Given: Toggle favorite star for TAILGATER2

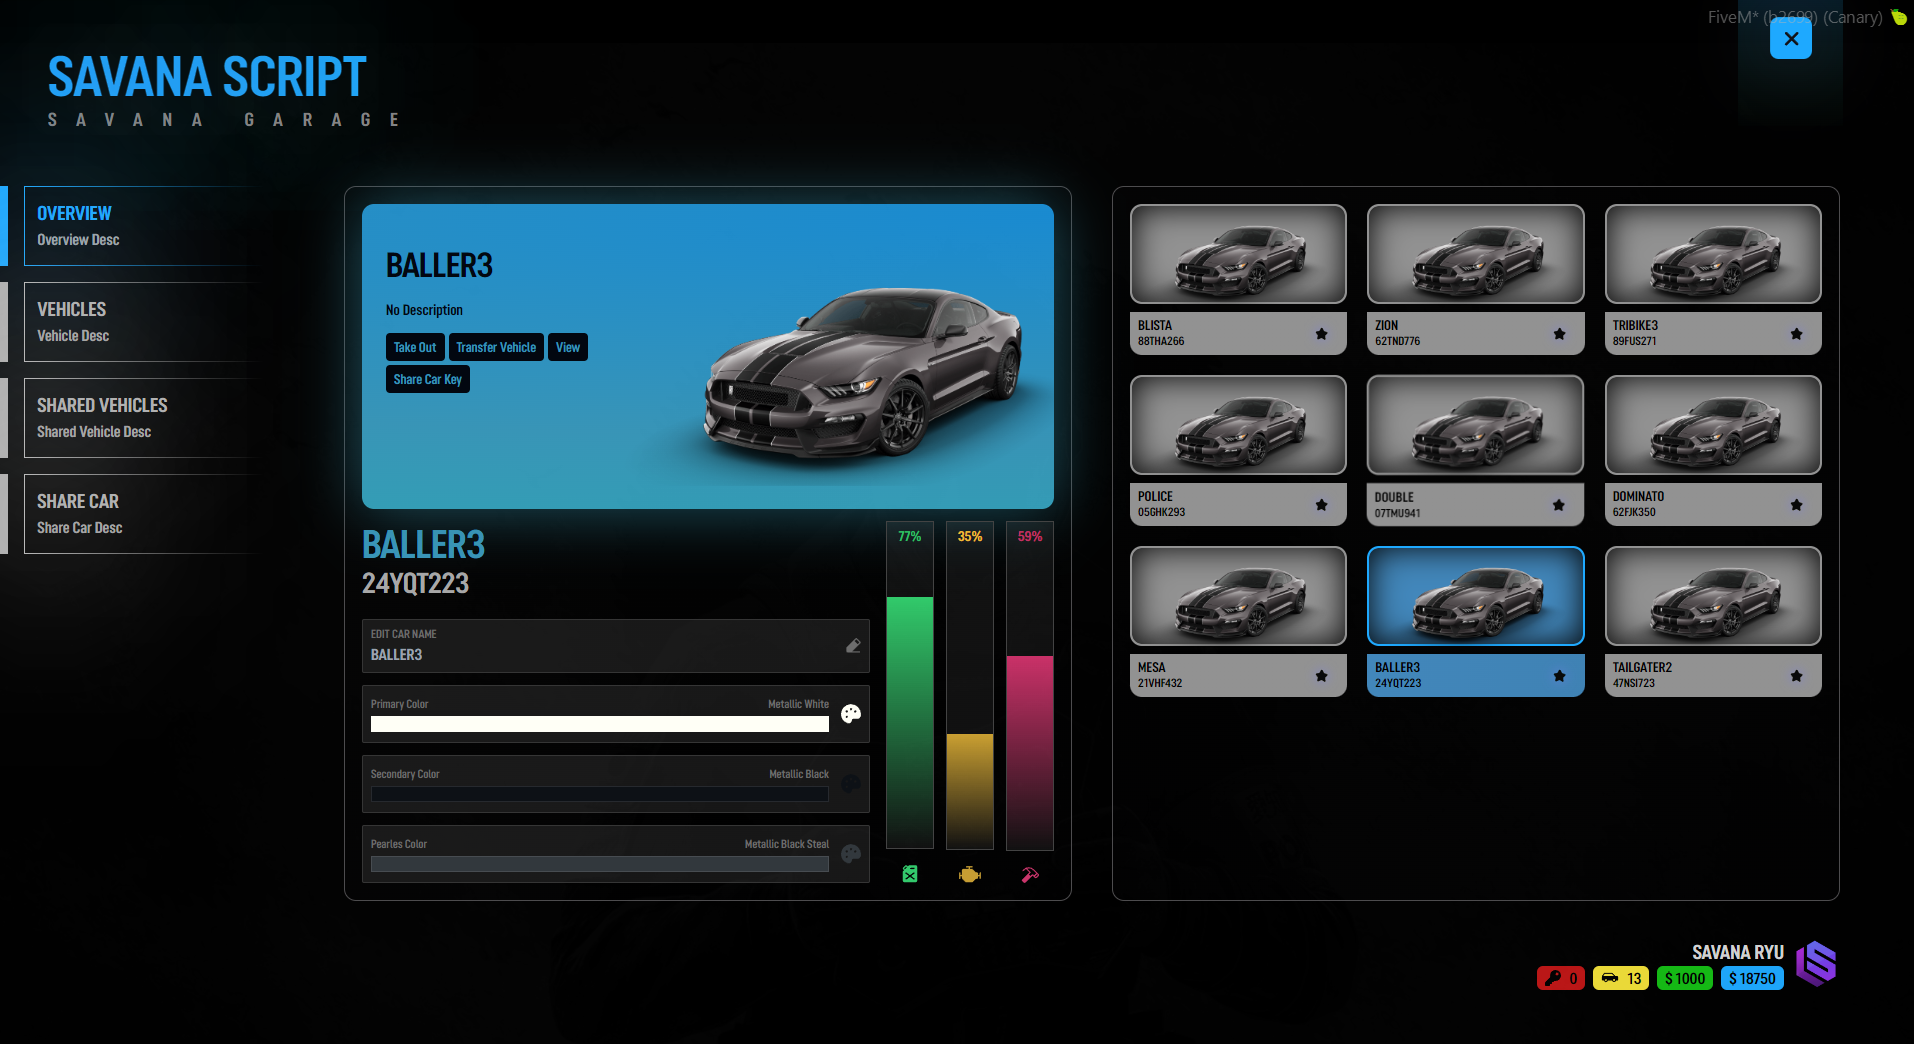Looking at the screenshot, I should [x=1797, y=676].
